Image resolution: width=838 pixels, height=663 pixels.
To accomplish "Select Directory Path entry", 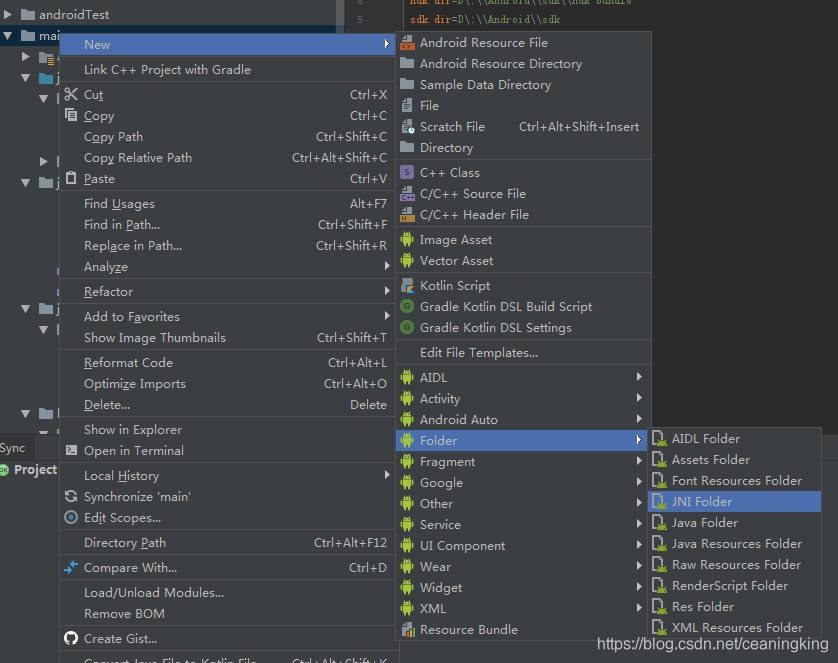I will point(227,543).
